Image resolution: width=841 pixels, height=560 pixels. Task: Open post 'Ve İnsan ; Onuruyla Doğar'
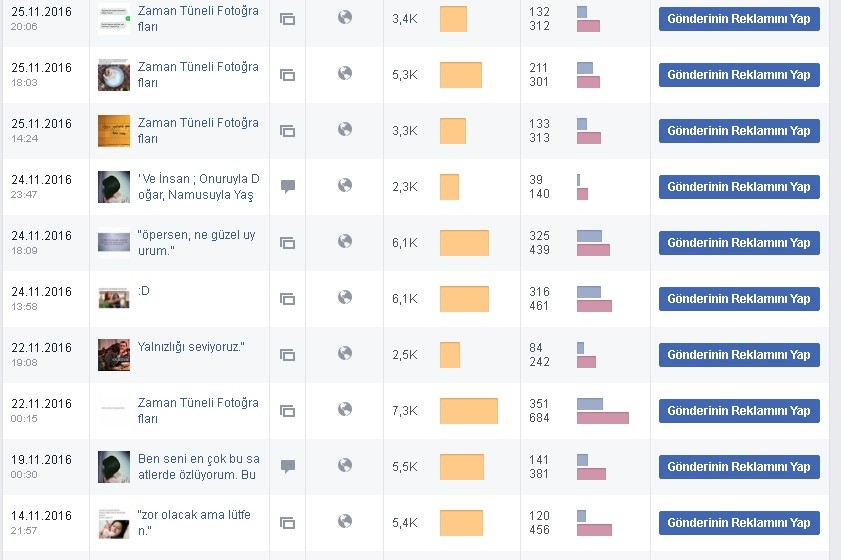click(199, 187)
